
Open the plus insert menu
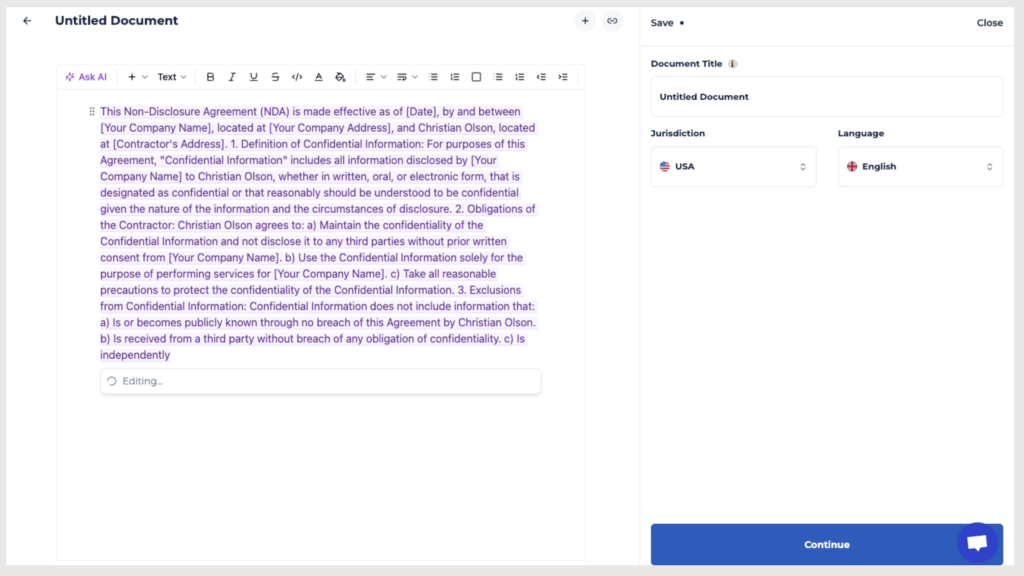(137, 77)
